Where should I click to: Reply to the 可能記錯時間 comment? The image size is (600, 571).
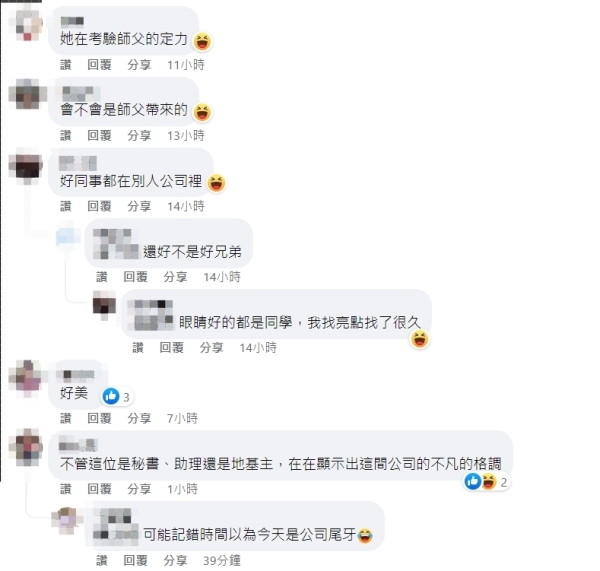point(135,561)
